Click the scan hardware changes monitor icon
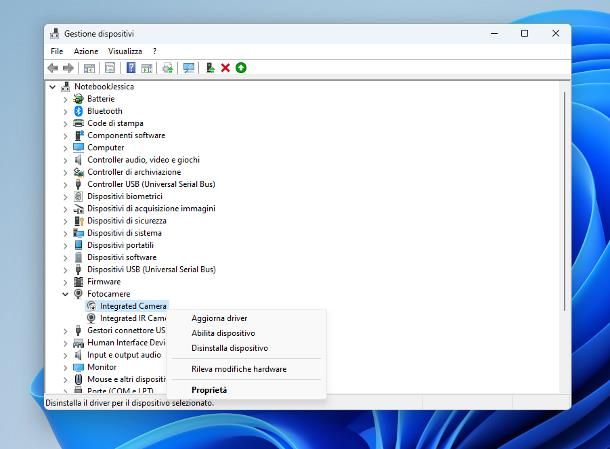The width and height of the screenshot is (610, 449). pos(188,68)
